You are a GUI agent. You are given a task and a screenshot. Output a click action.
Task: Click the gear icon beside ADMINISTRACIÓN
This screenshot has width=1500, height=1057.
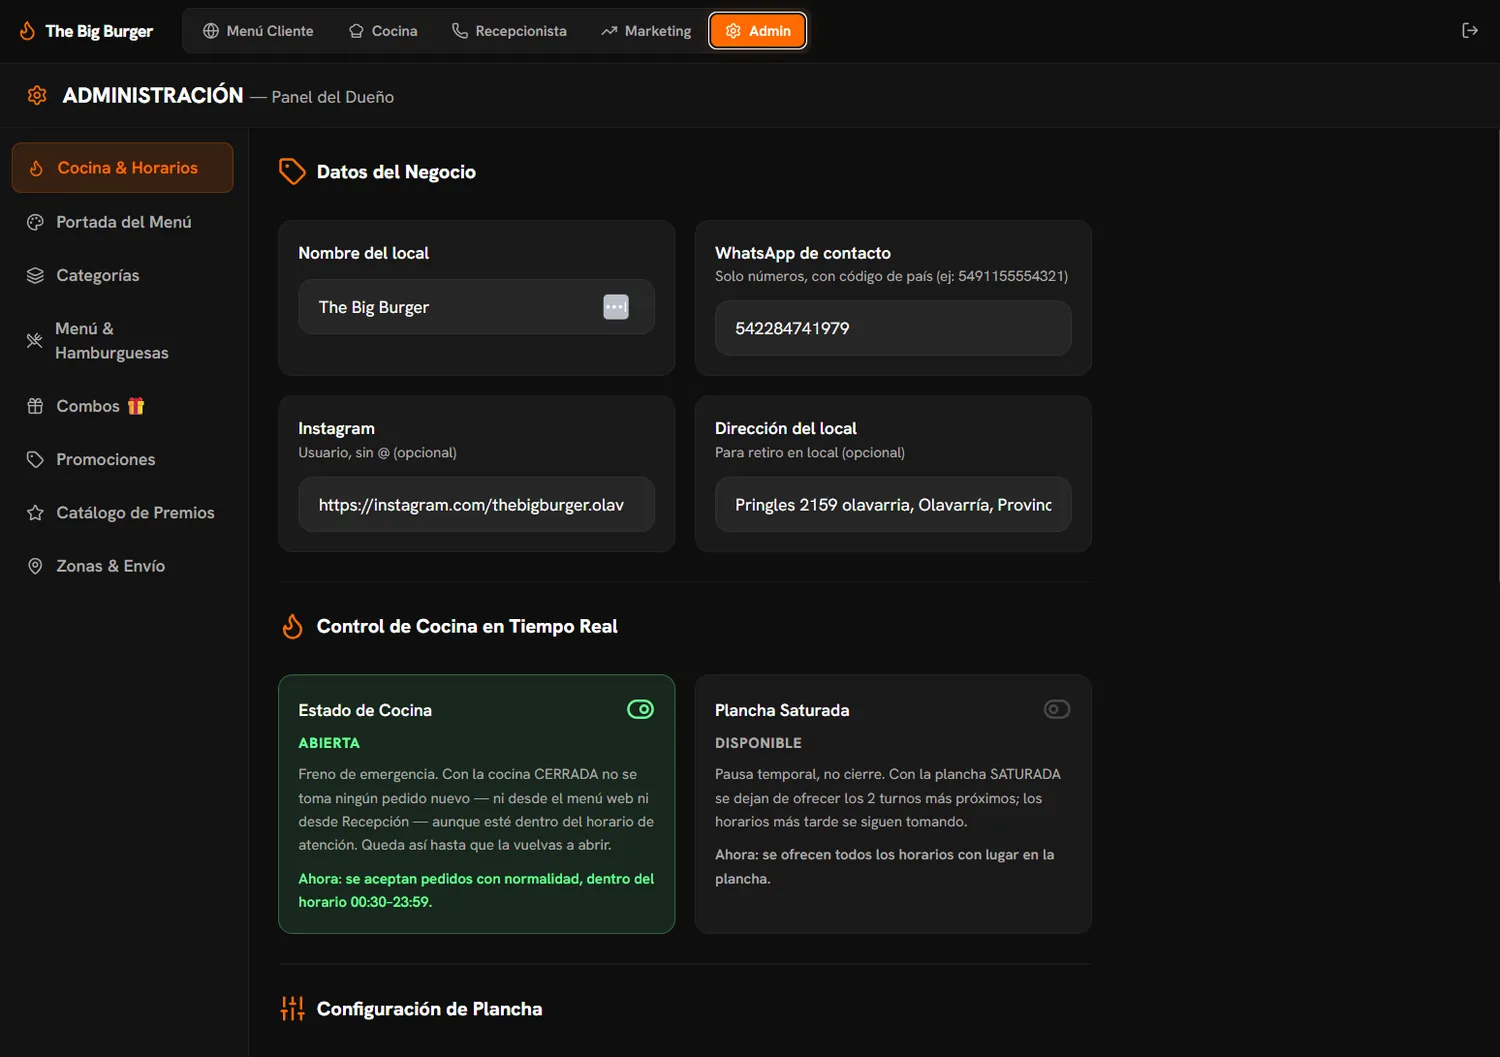[x=37, y=95]
